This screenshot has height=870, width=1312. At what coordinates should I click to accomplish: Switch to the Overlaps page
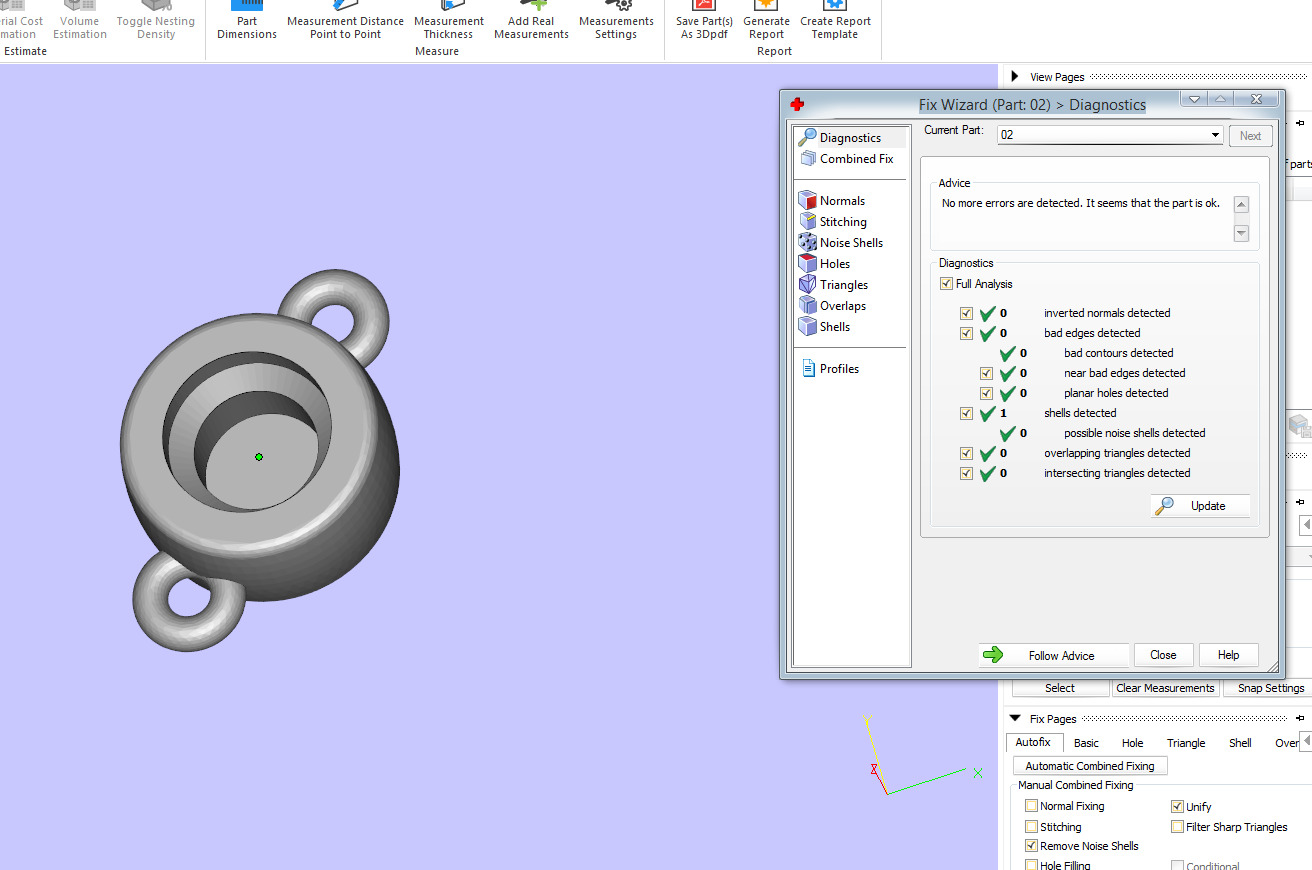tap(833, 306)
